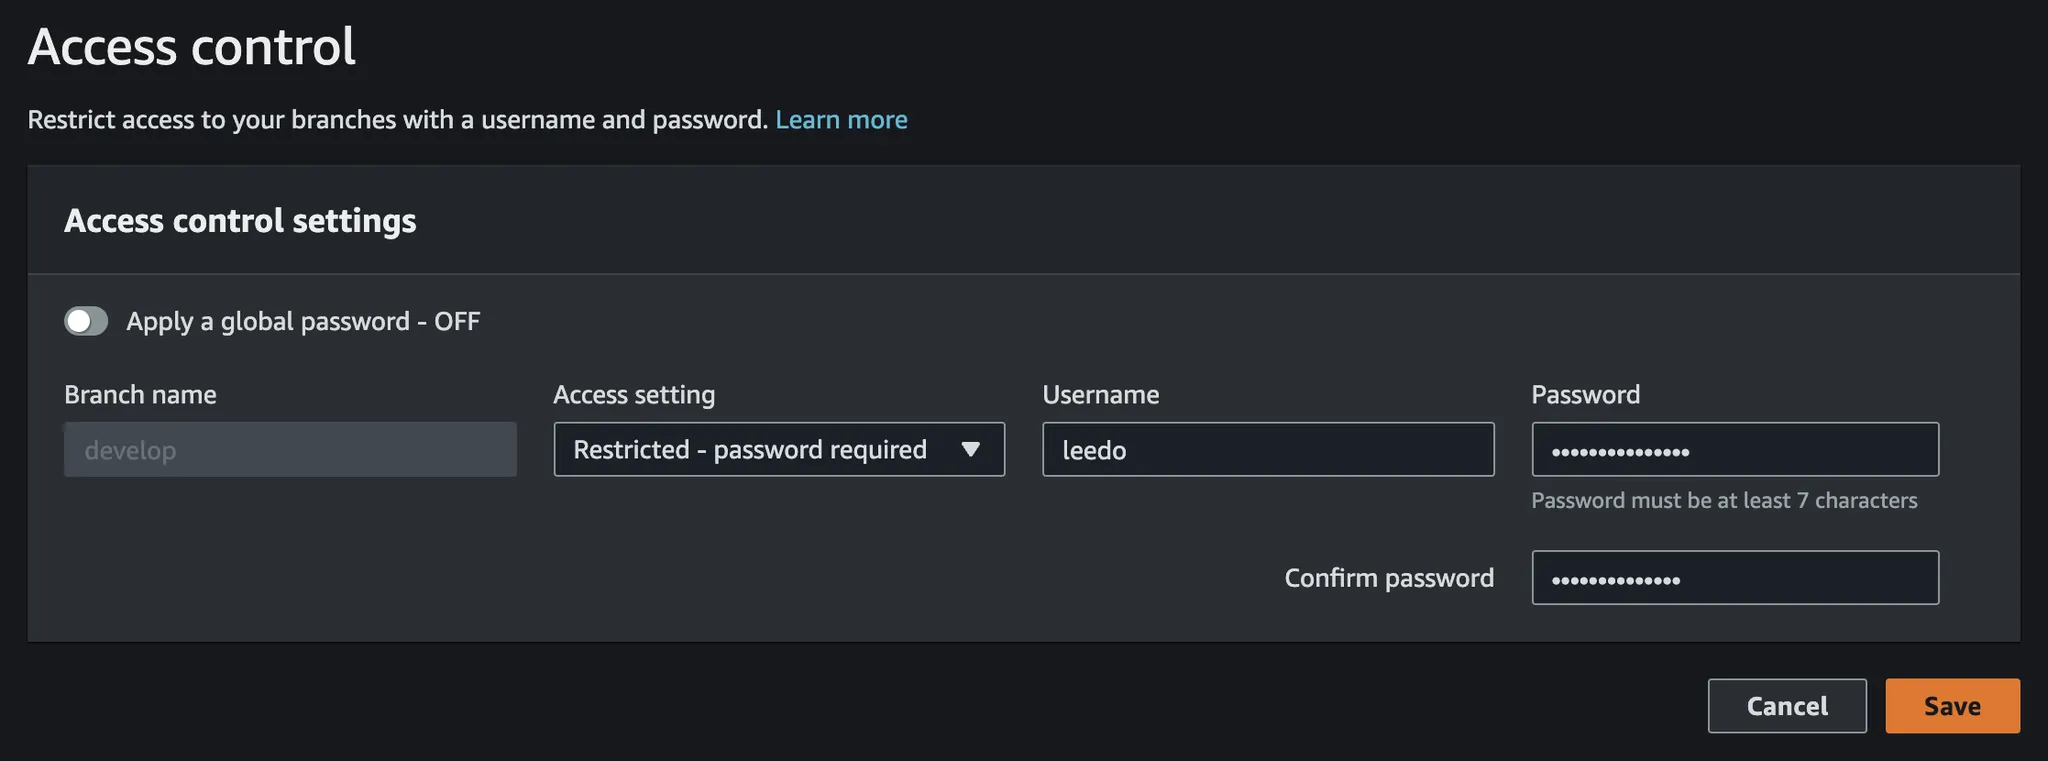Image resolution: width=2048 pixels, height=761 pixels.
Task: Toggle the Apply a global password switch
Action: coord(86,321)
